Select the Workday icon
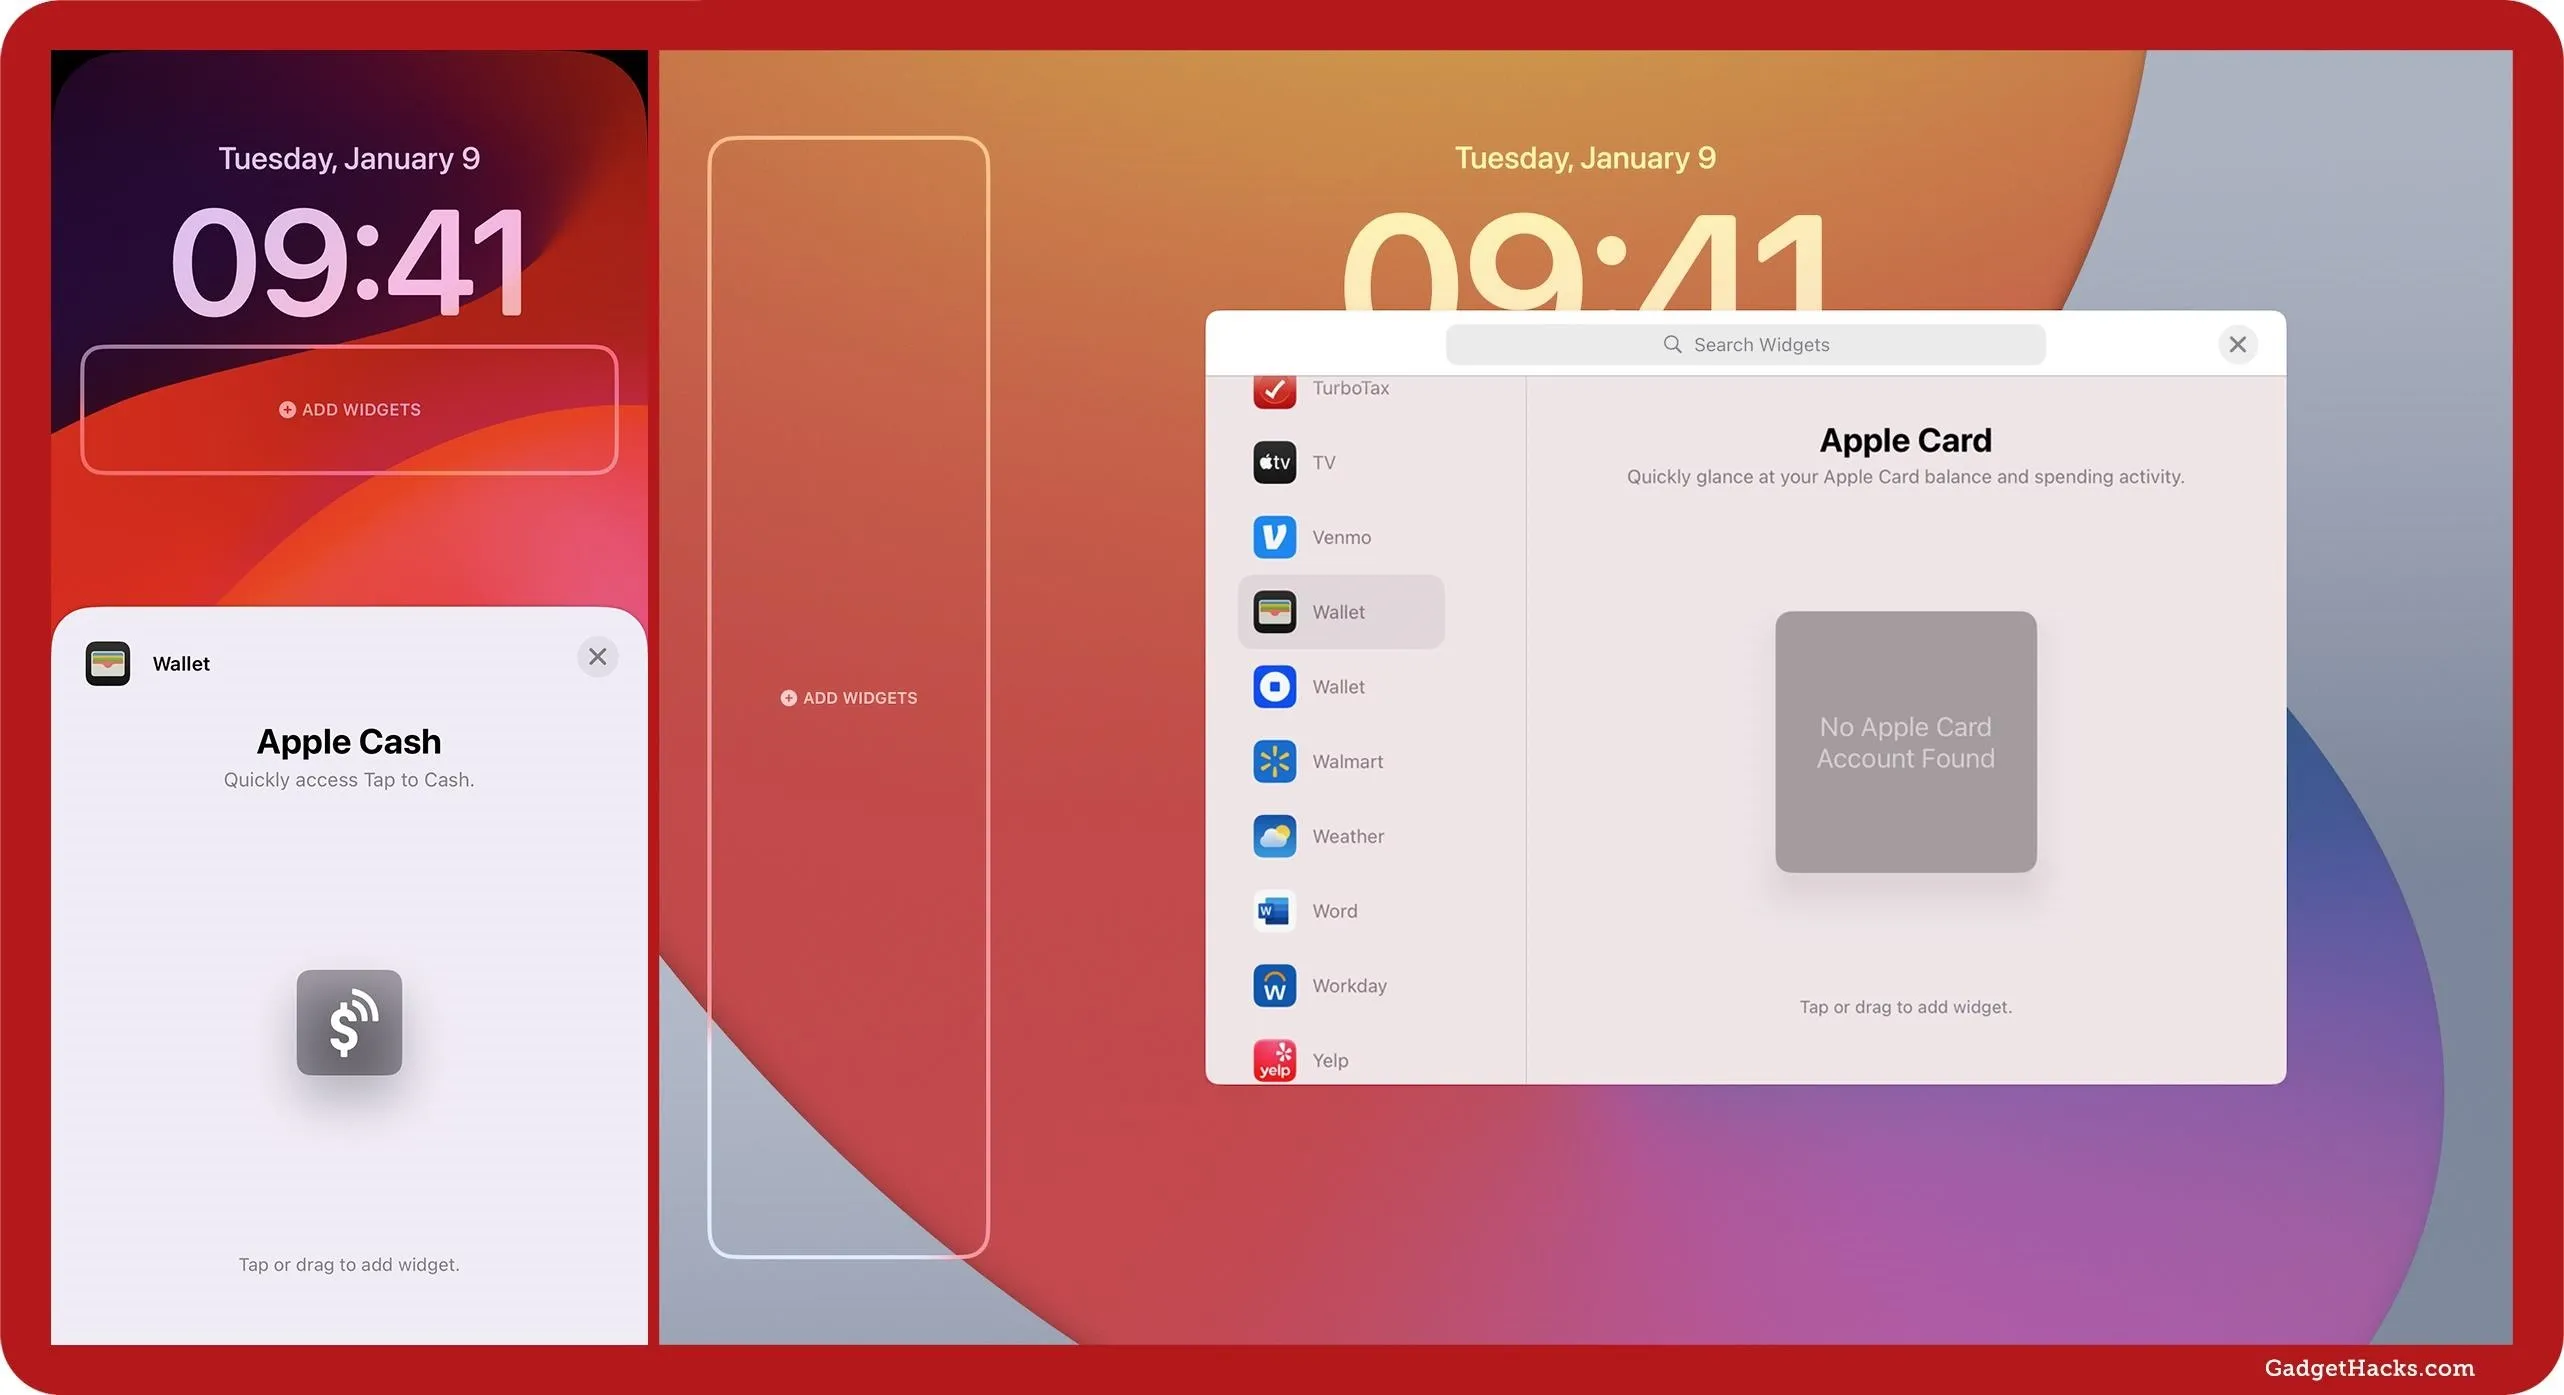Screen dimensions: 2564x1395 point(1274,985)
